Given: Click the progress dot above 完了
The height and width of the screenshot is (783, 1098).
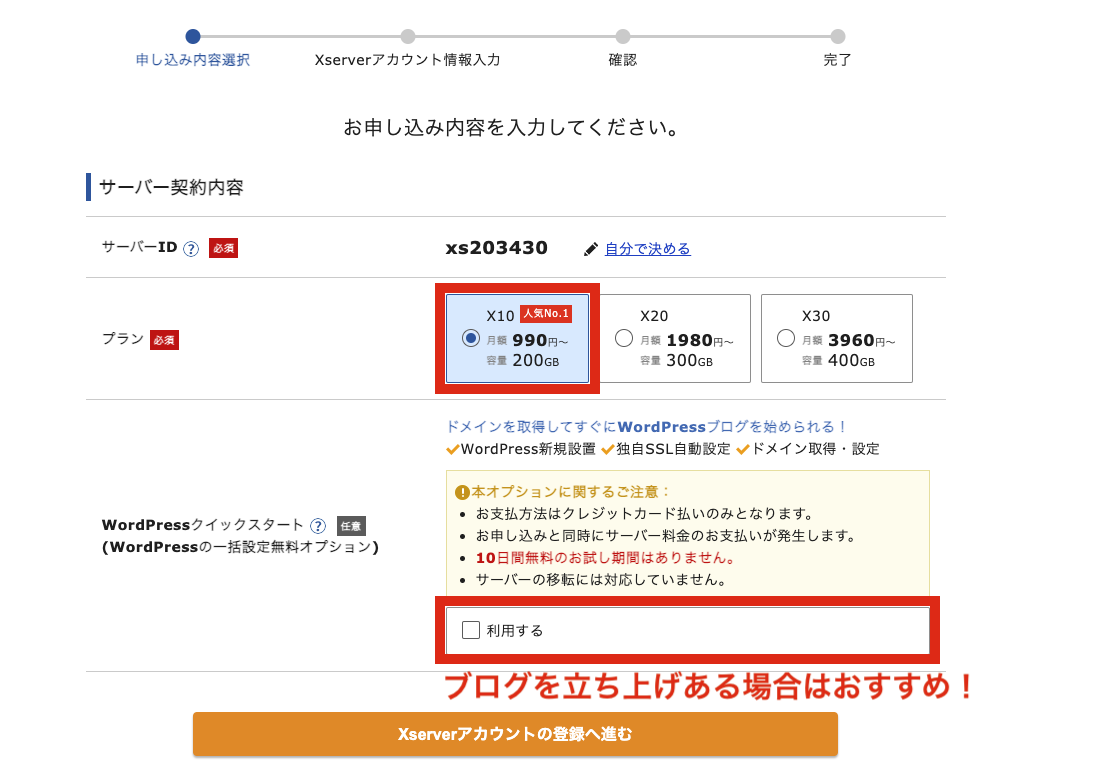Looking at the screenshot, I should tap(838, 36).
